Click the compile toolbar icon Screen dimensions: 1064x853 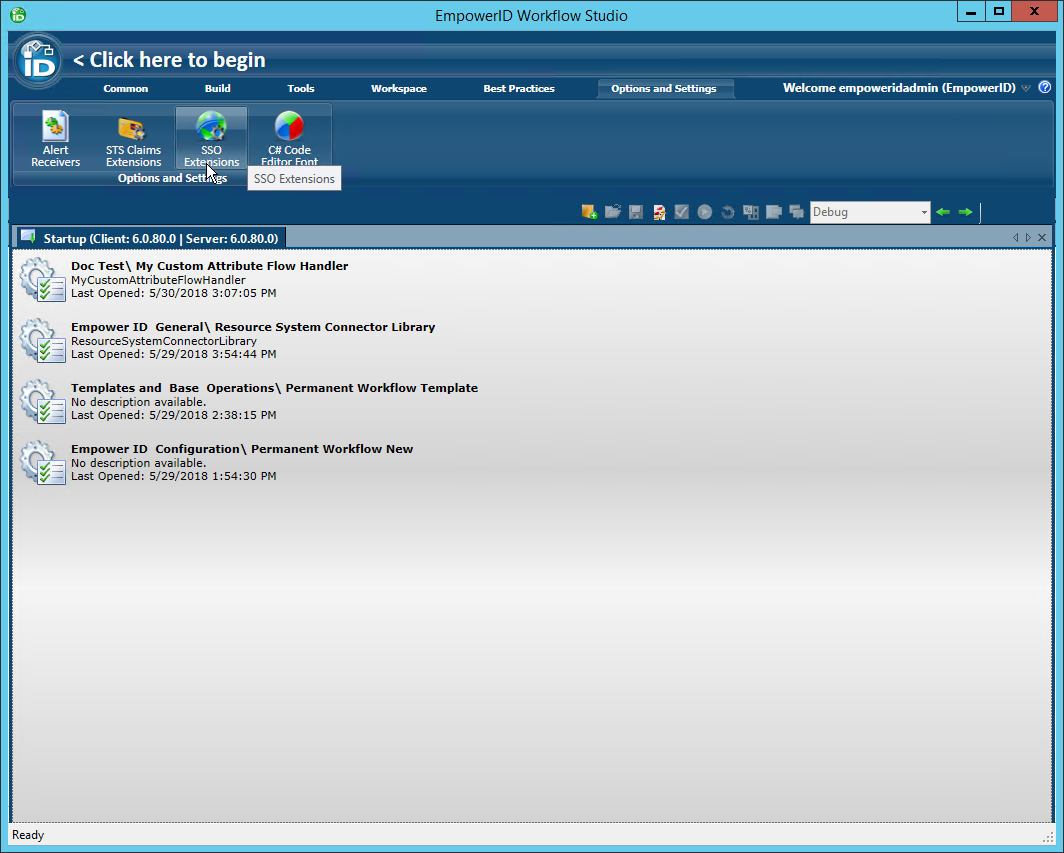pos(658,211)
